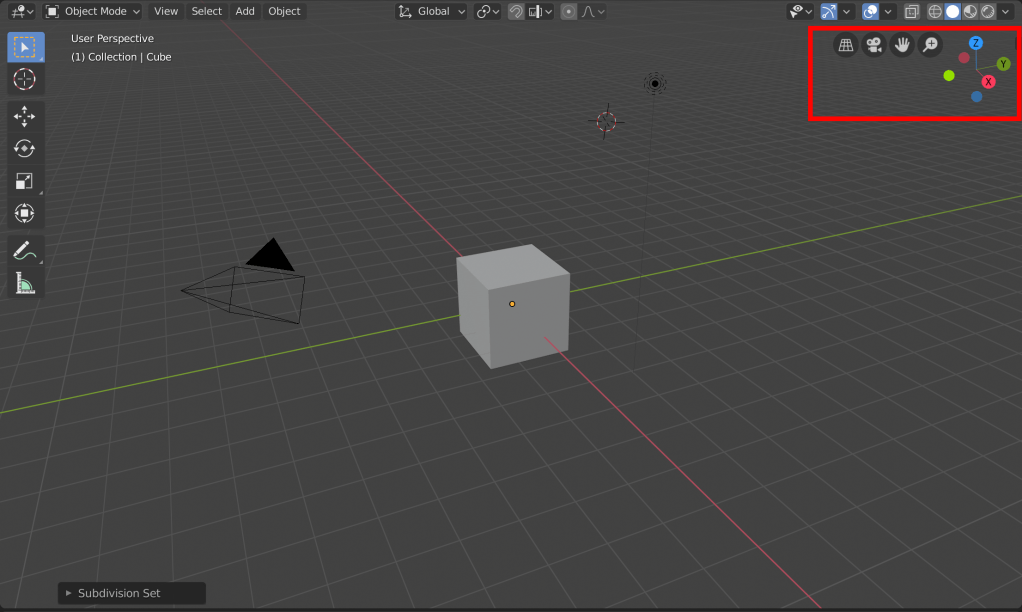Switch to rendered viewport shading
The height and width of the screenshot is (612, 1022).
[987, 12]
